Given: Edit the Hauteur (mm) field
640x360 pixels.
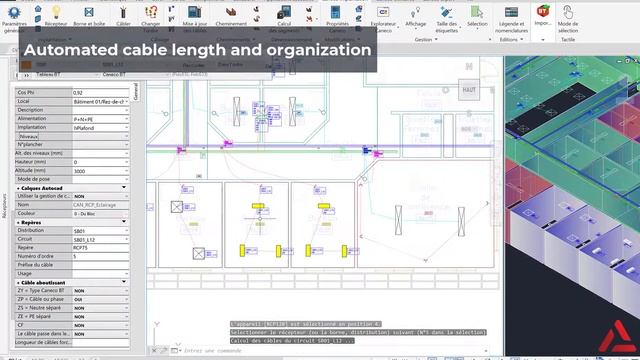Looking at the screenshot, I should pyautogui.click(x=101, y=162).
